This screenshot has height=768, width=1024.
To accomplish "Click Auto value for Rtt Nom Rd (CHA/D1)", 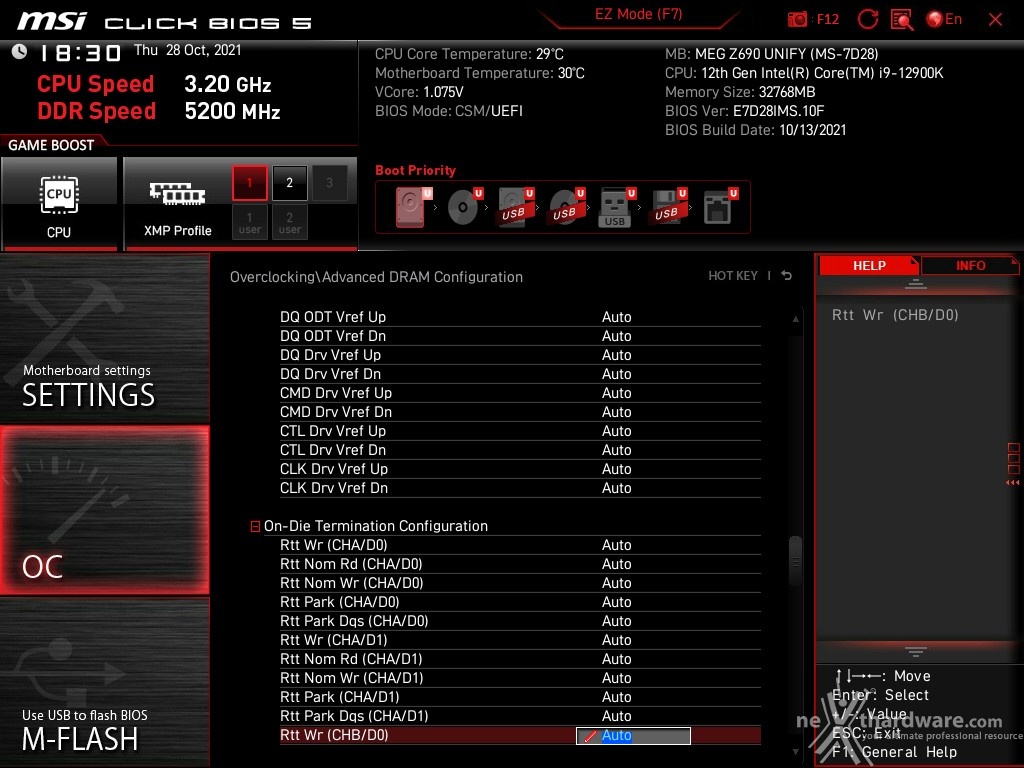I will 616,658.
